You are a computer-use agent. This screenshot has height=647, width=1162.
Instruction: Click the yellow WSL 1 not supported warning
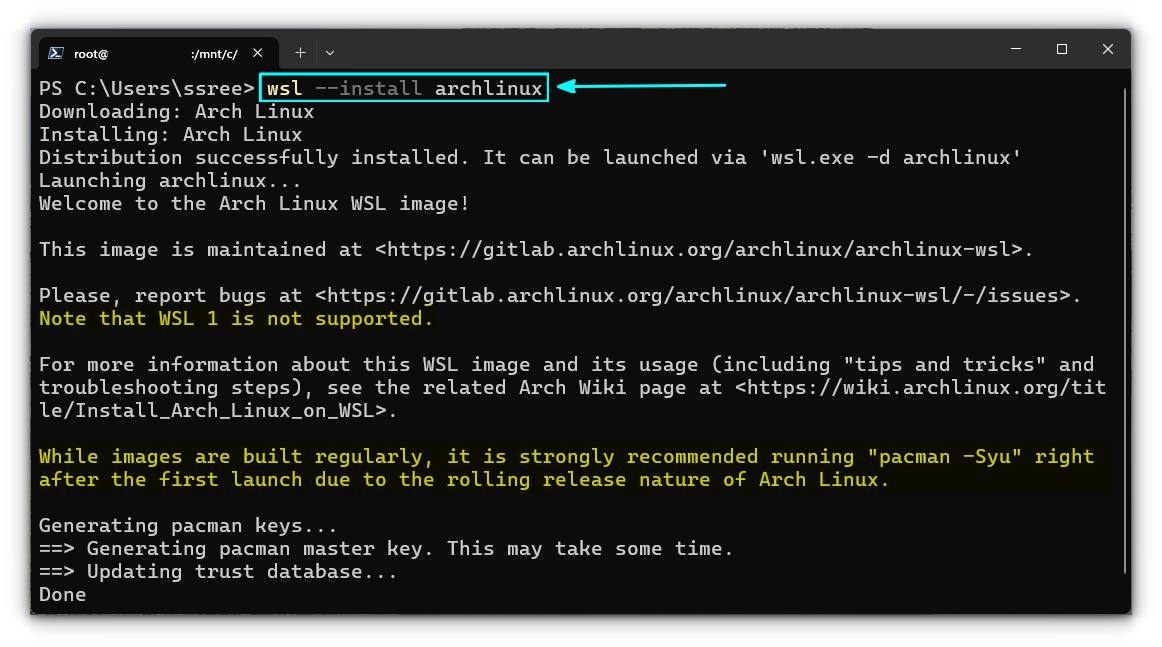click(234, 318)
